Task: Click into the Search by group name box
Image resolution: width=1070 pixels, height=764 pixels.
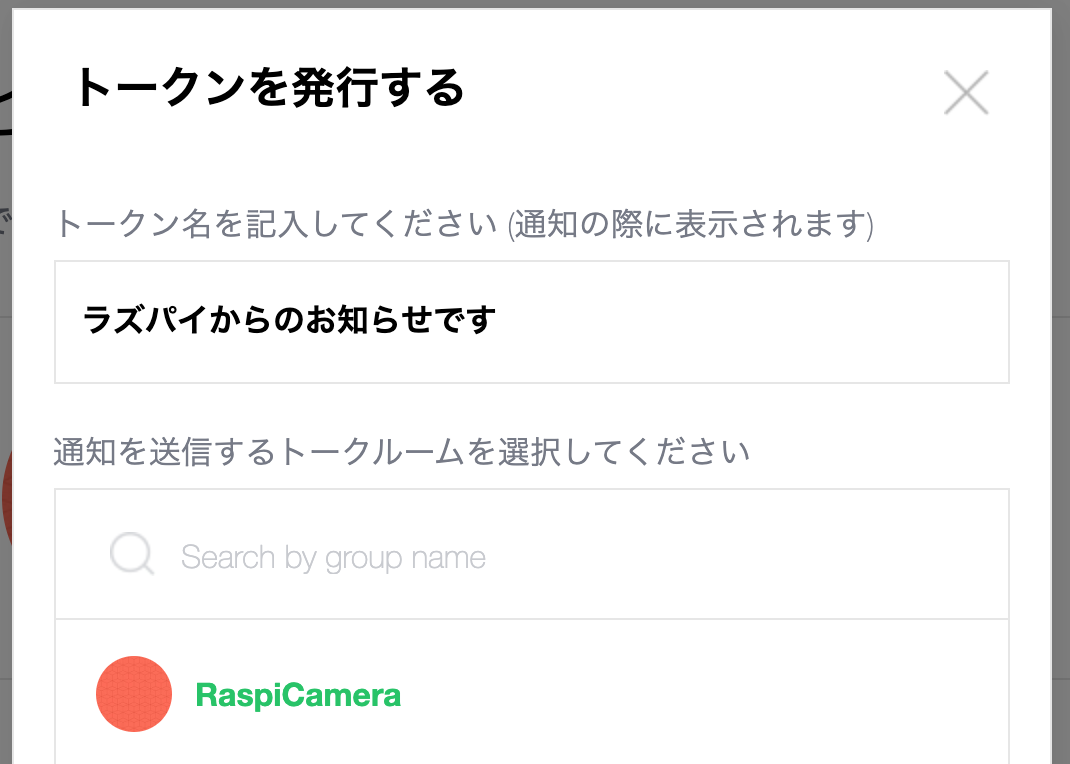Action: point(532,554)
